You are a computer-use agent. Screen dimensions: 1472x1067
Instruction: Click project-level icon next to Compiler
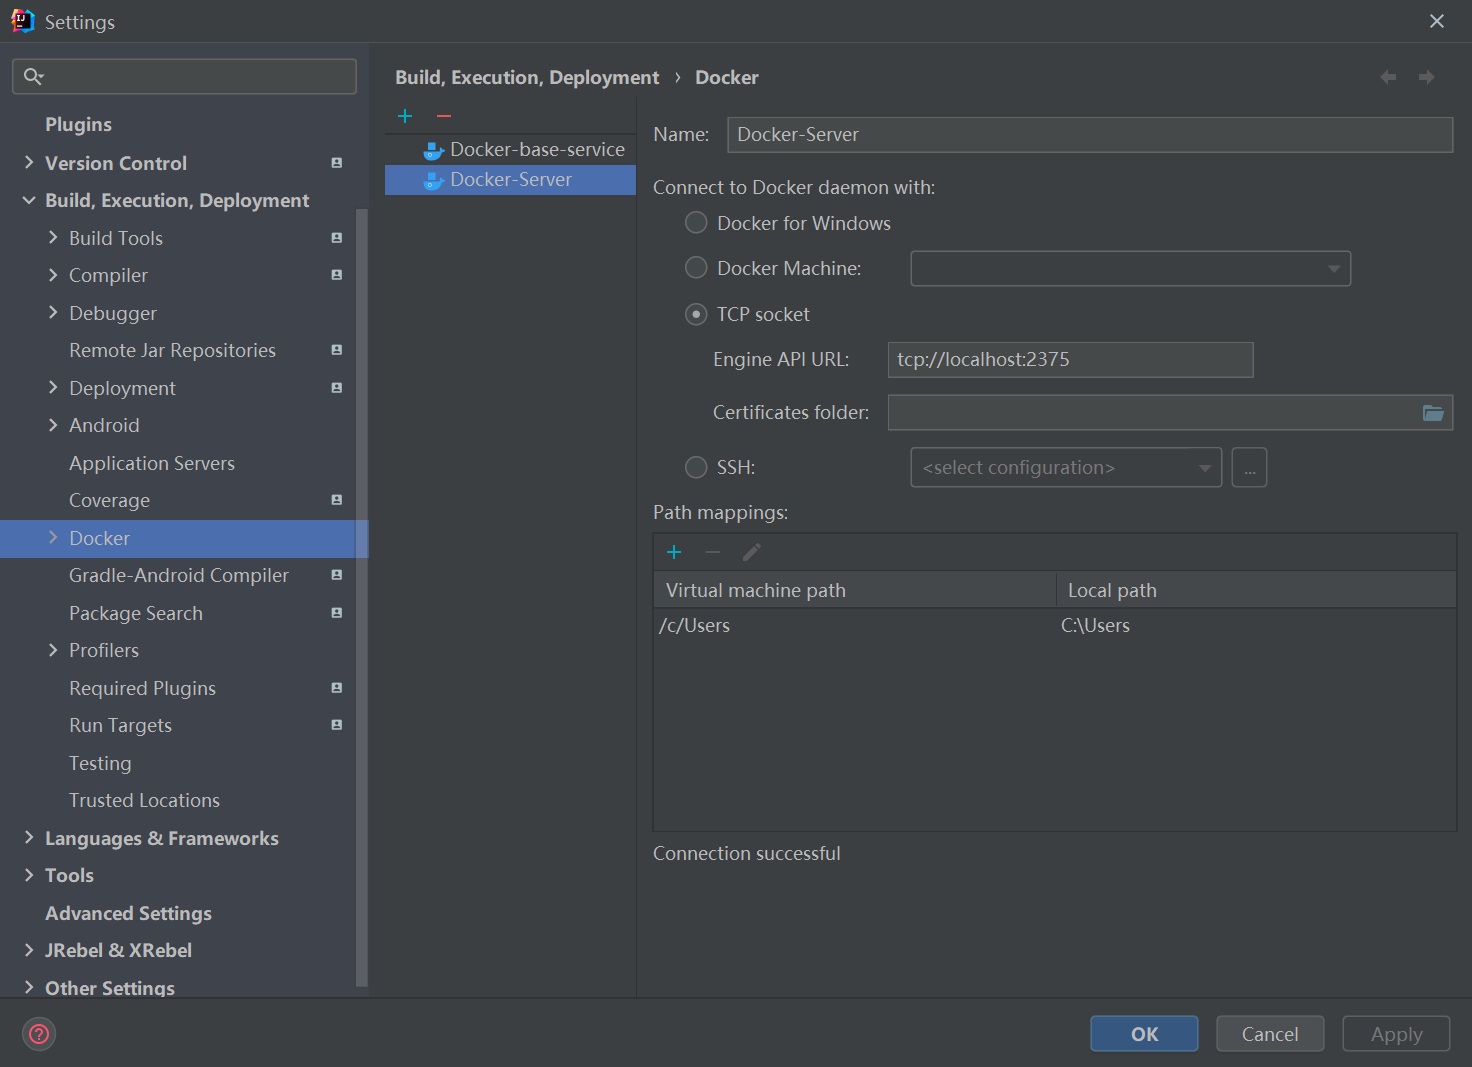point(337,275)
